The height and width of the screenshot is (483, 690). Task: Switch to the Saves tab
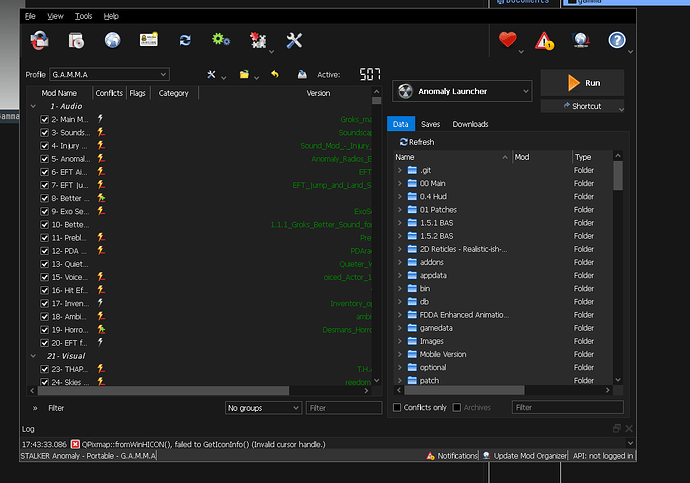(x=430, y=124)
